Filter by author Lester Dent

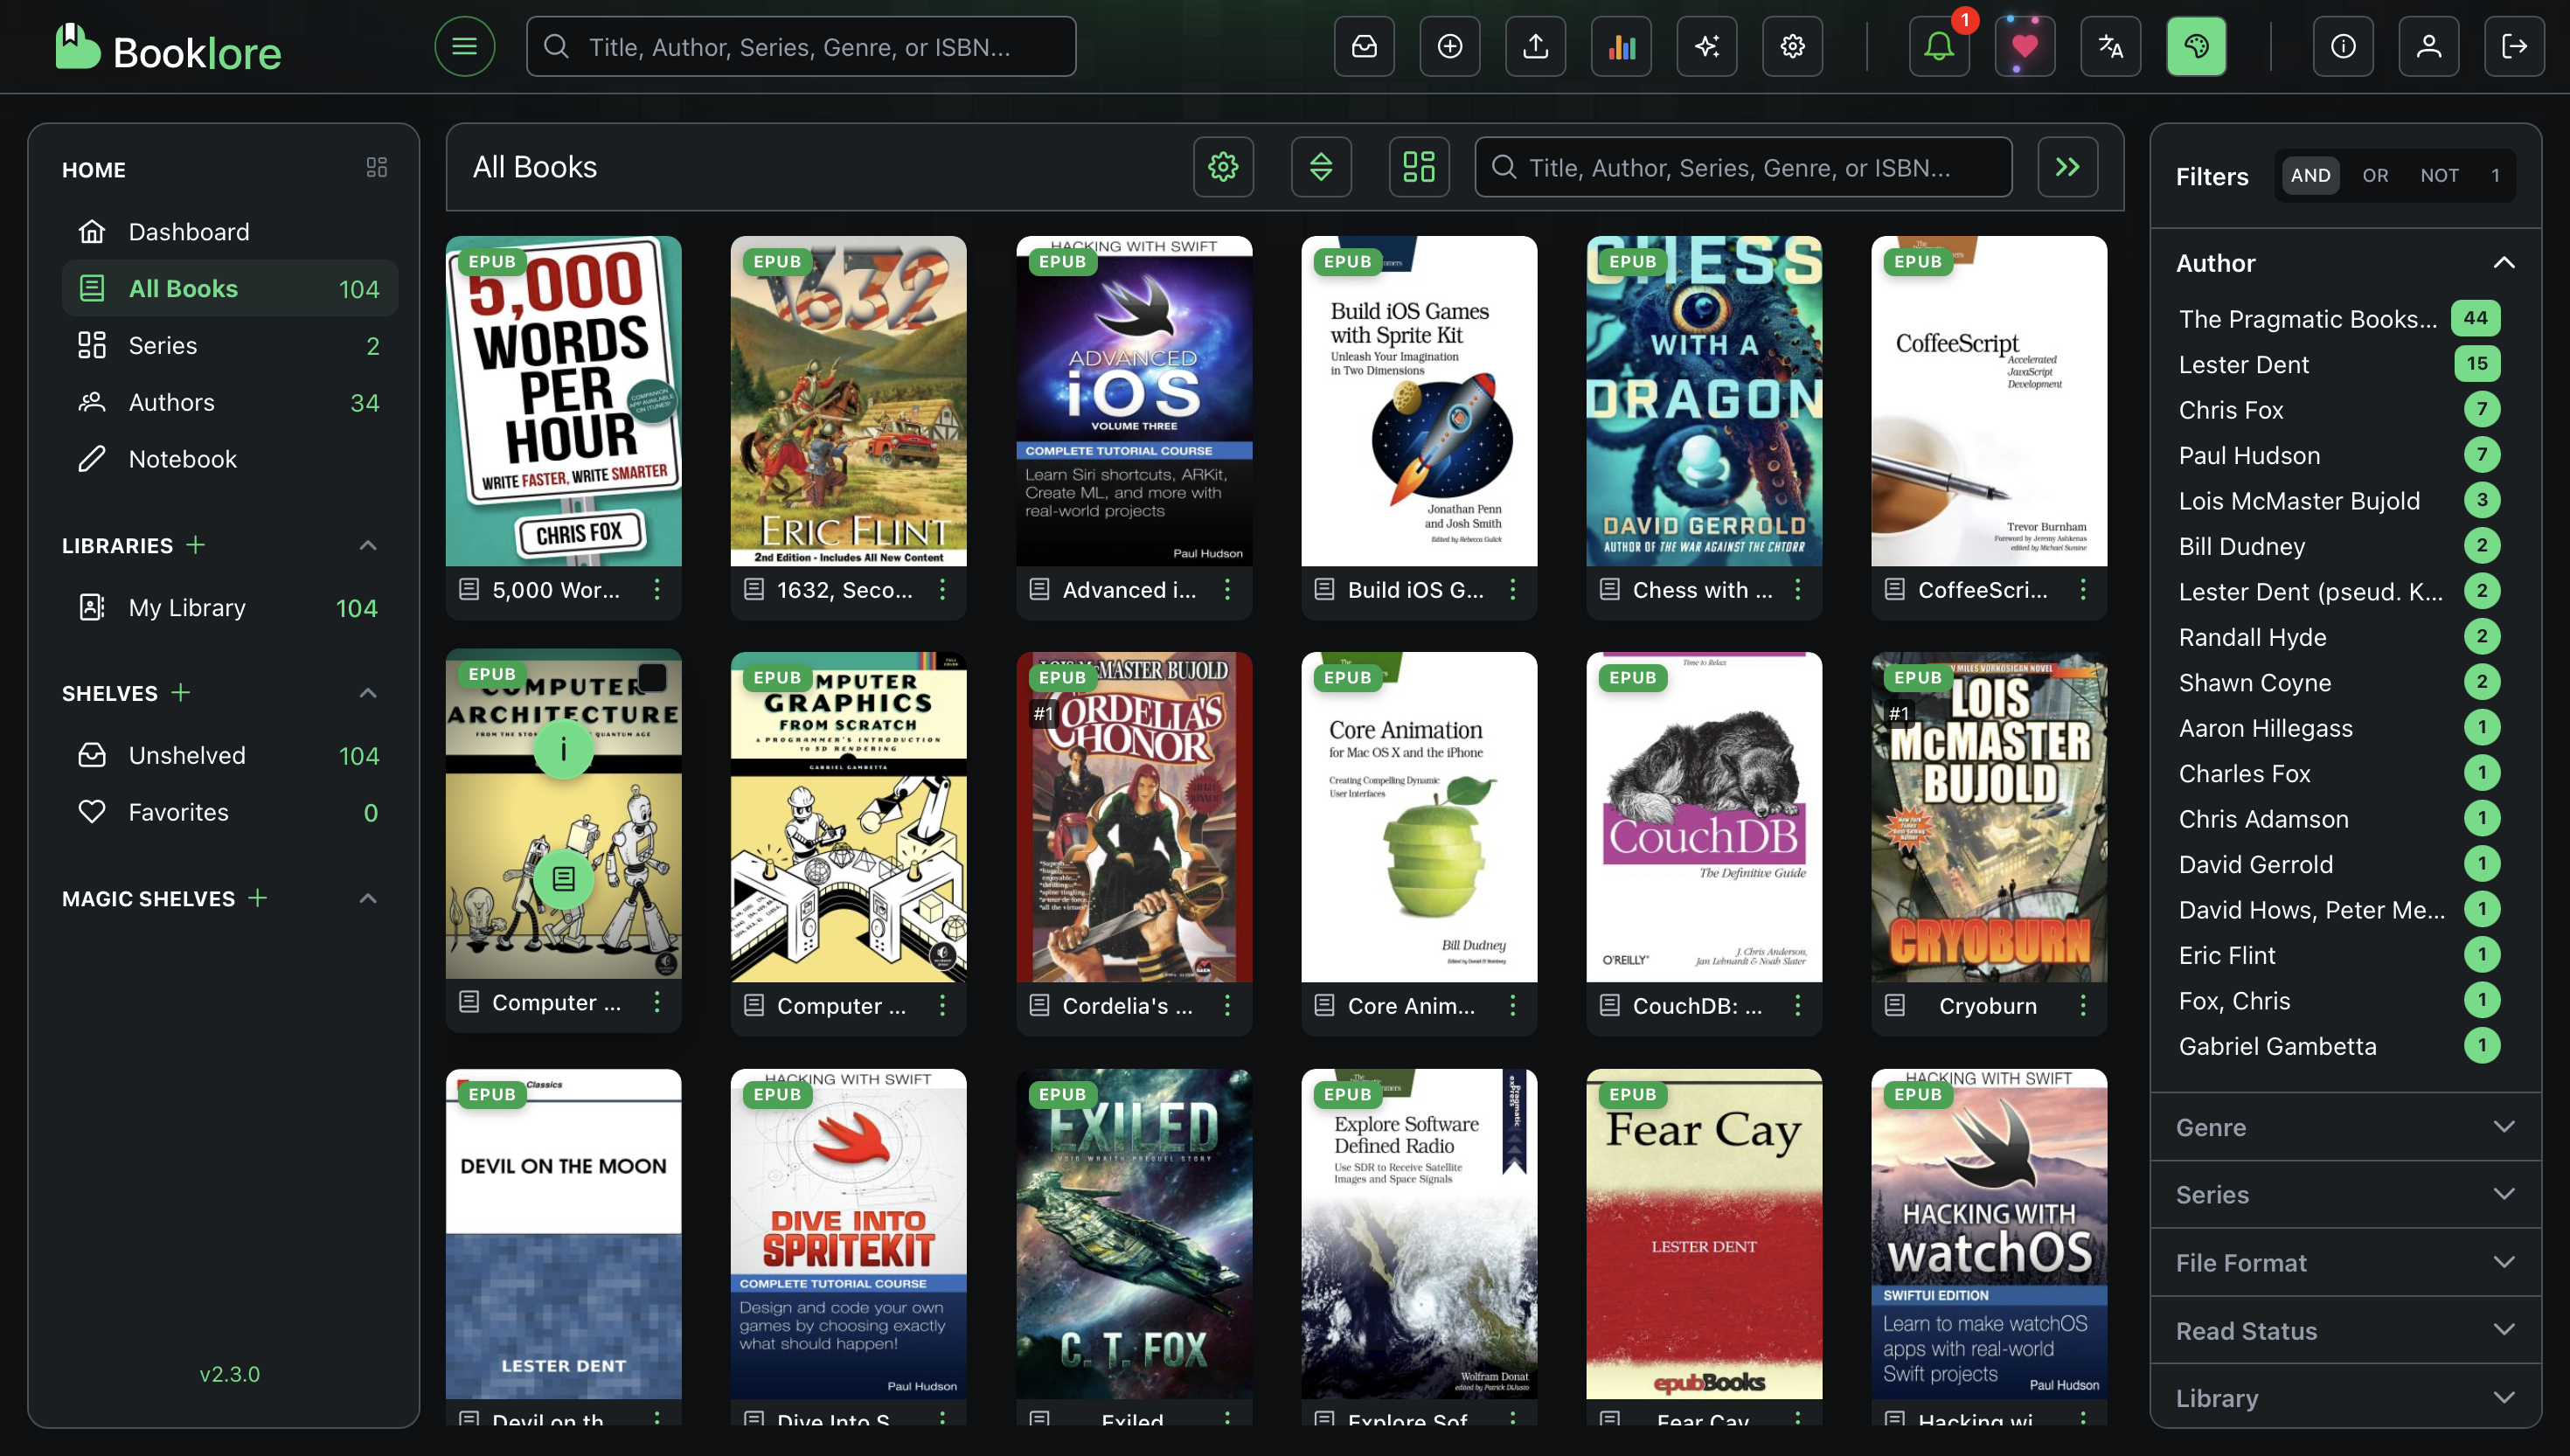tap(2339, 364)
